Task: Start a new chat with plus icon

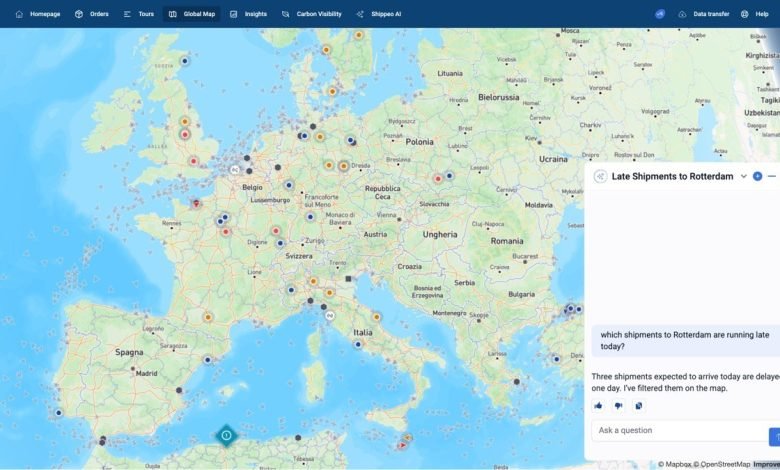Action: click(757, 176)
